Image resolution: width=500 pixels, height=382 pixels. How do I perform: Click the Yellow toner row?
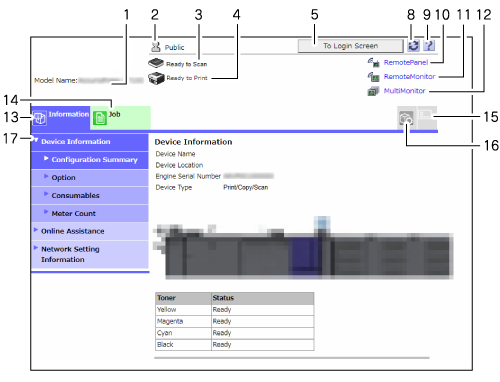(235, 310)
